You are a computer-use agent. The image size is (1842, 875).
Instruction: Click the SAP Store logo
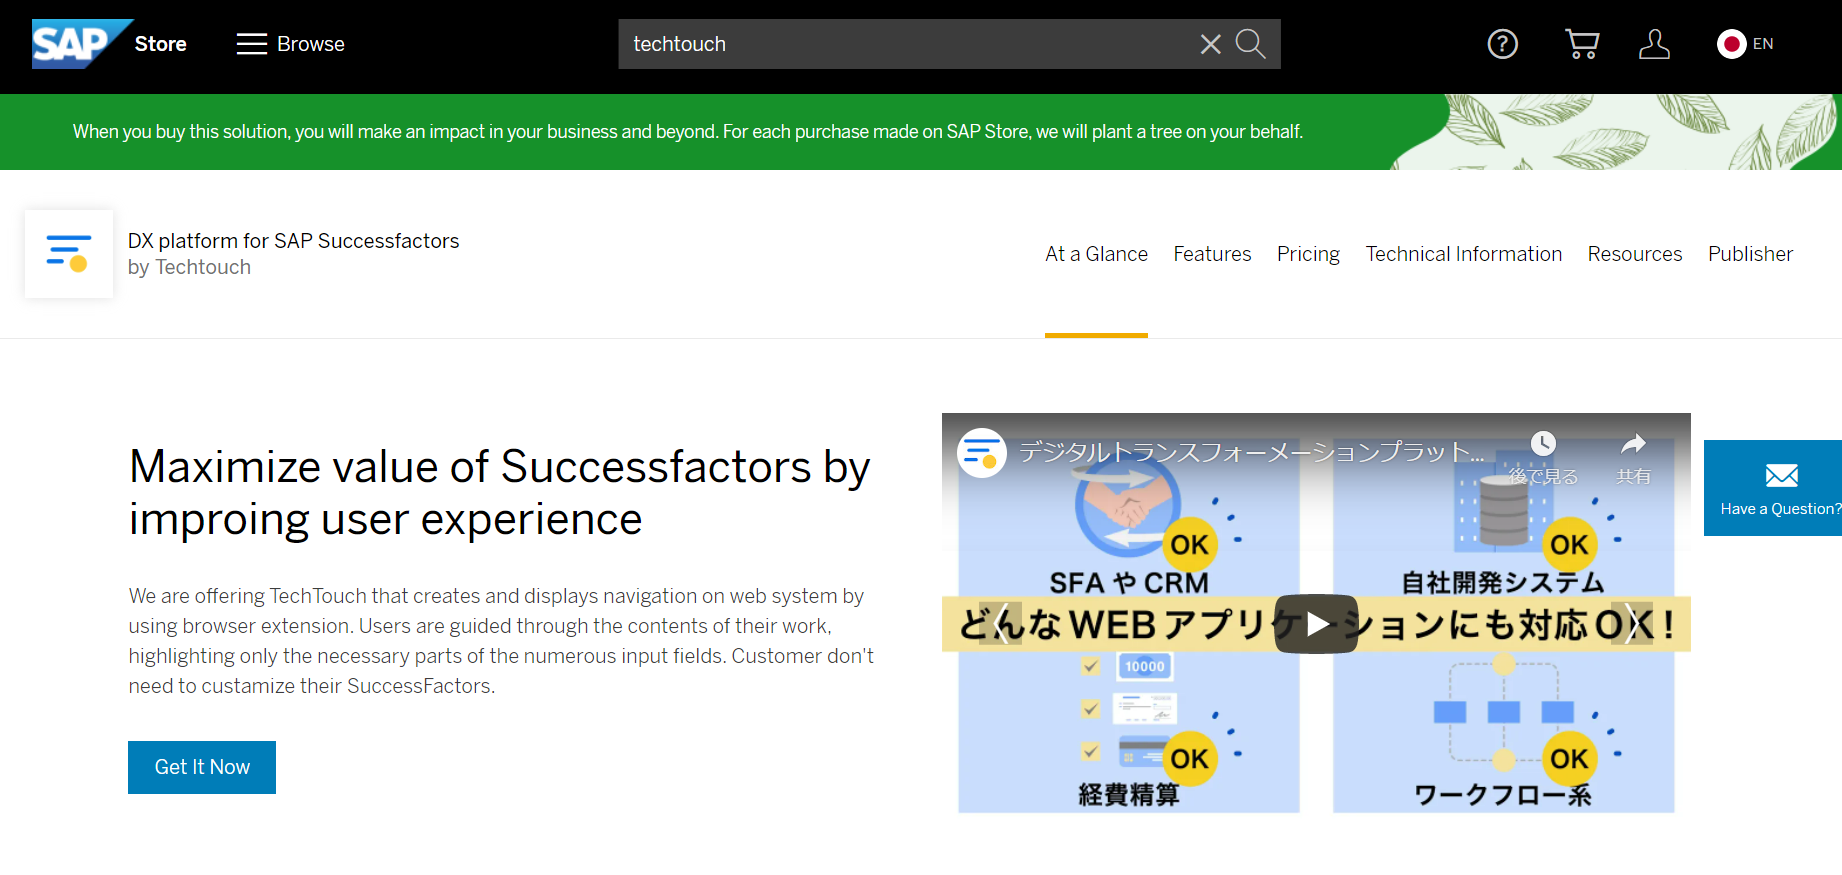[x=109, y=44]
